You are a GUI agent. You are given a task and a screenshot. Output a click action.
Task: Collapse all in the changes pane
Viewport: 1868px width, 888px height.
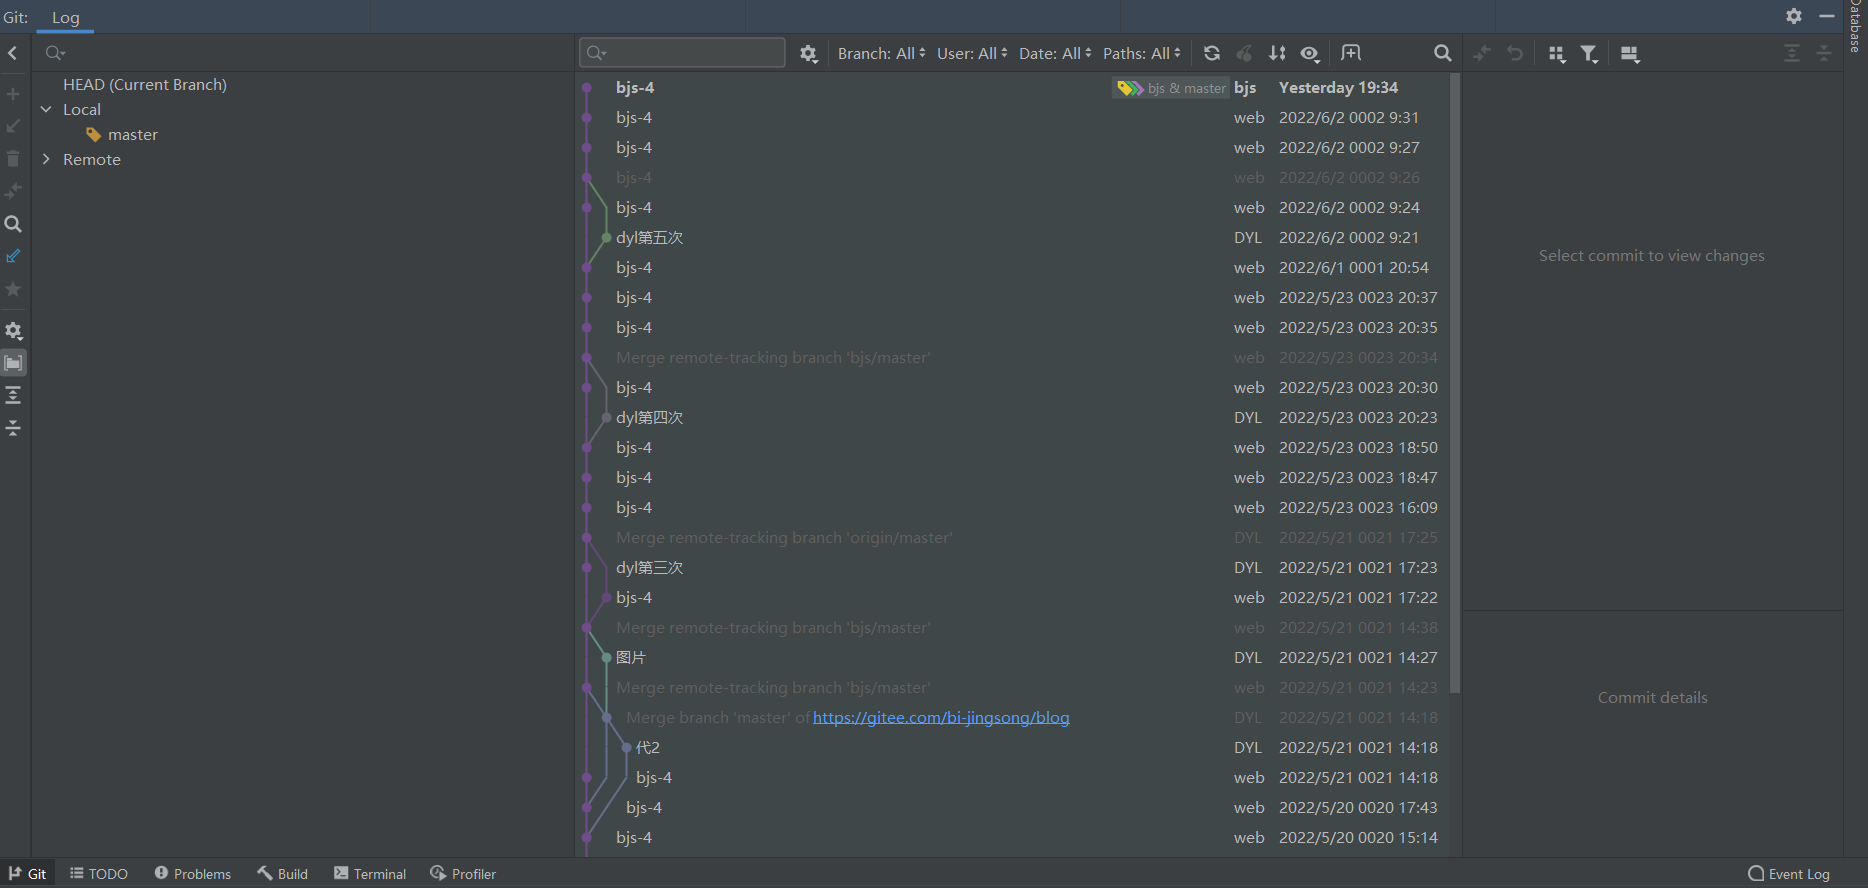click(x=1824, y=53)
